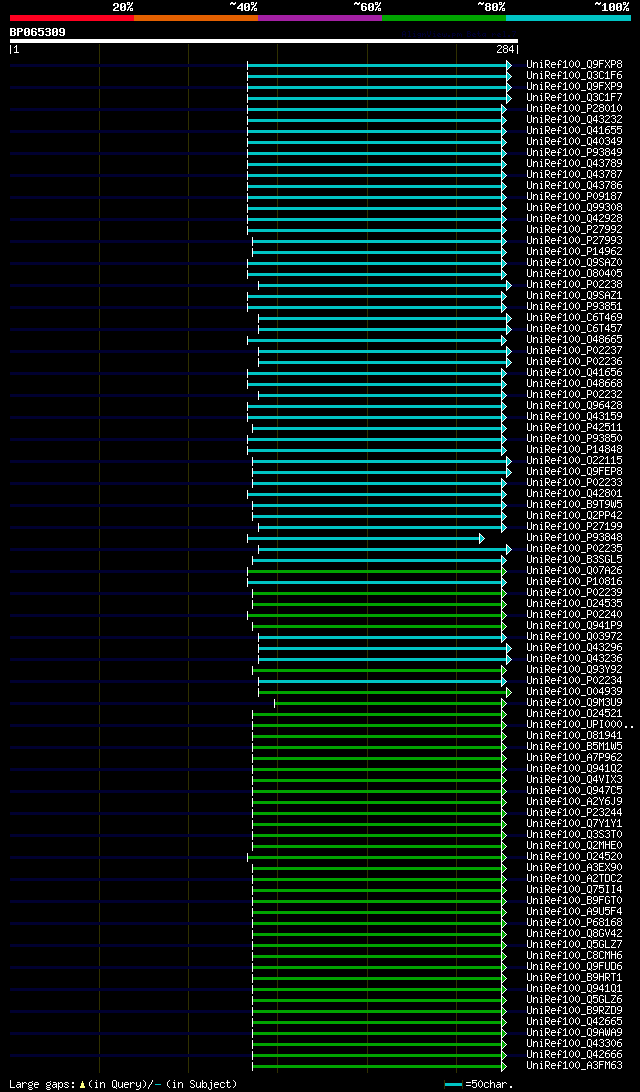Open hit UniRef100_Q43232
640x1092 pixels.
575,120
